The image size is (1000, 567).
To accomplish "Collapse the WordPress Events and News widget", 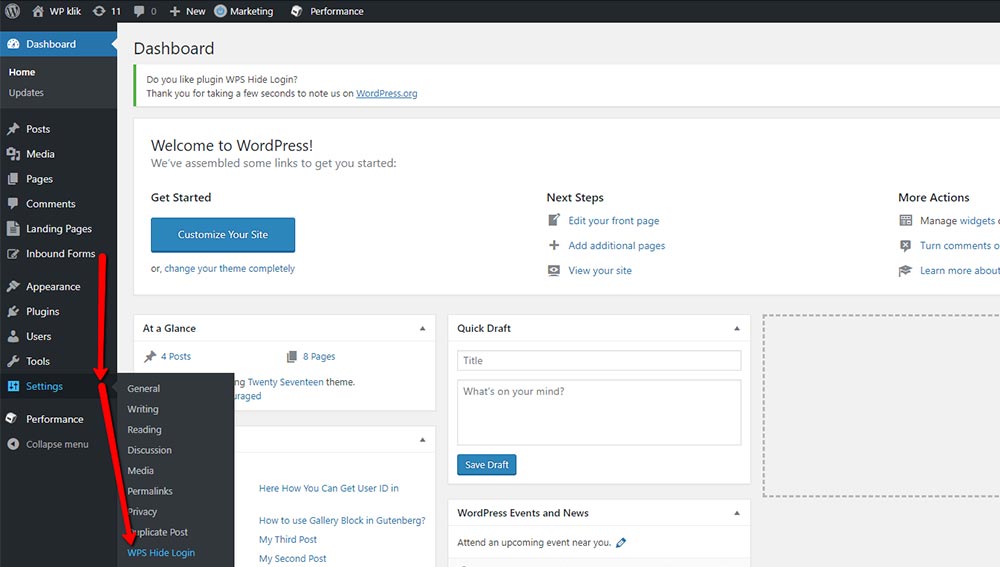I will pyautogui.click(x=737, y=513).
